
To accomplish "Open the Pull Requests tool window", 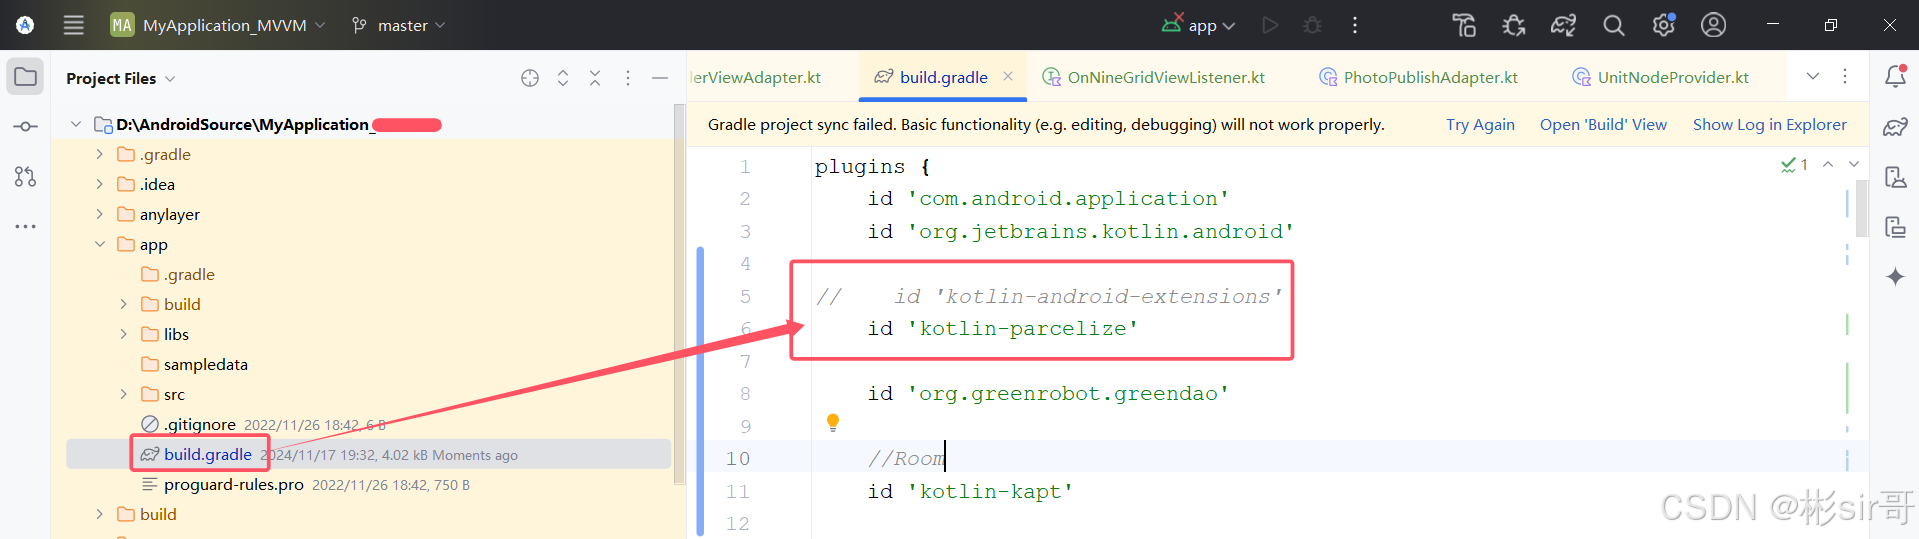I will [x=26, y=177].
